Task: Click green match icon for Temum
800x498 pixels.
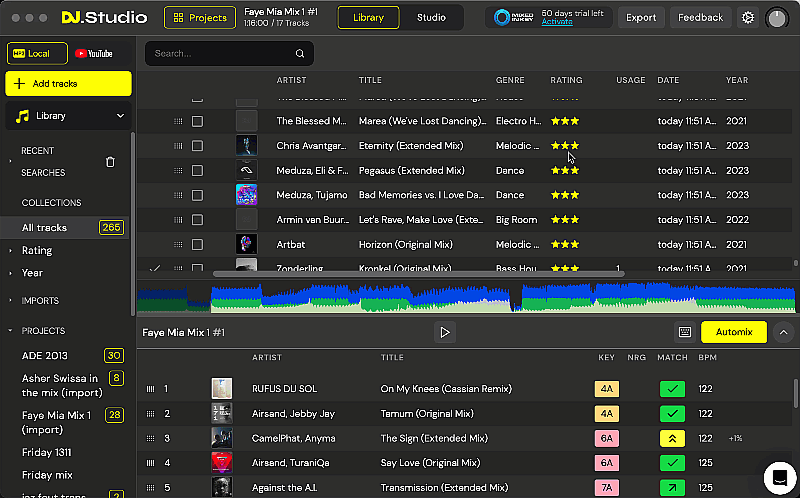Action: (672, 413)
